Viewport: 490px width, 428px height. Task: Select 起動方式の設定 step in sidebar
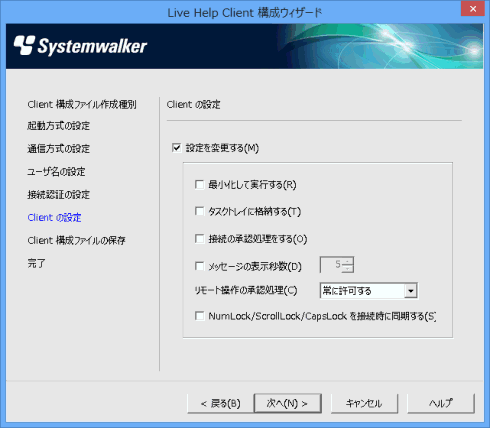pyautogui.click(x=59, y=126)
